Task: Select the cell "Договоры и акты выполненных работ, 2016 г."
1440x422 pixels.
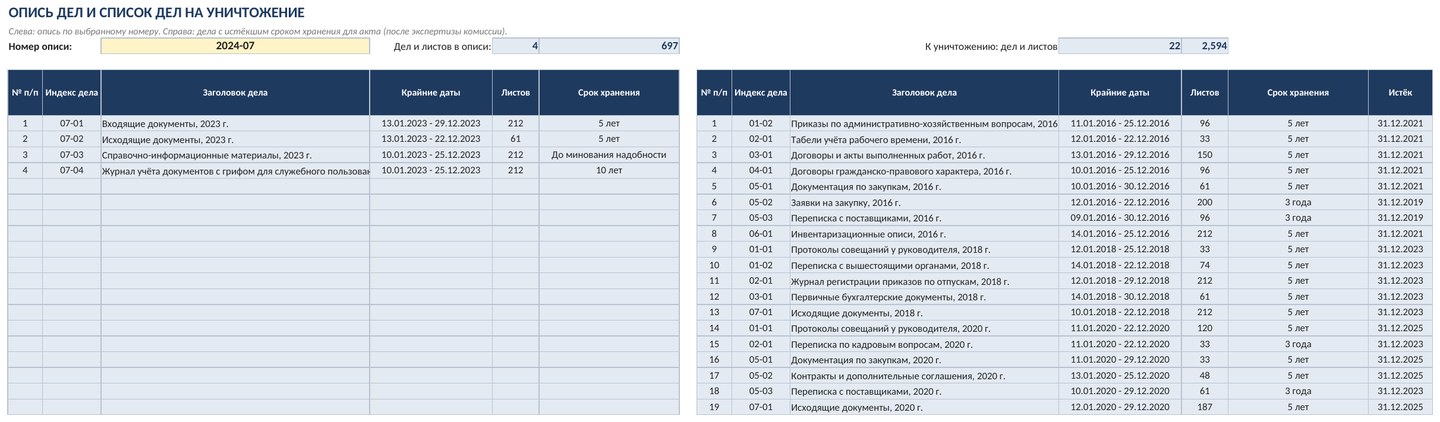Action: pyautogui.click(x=924, y=155)
